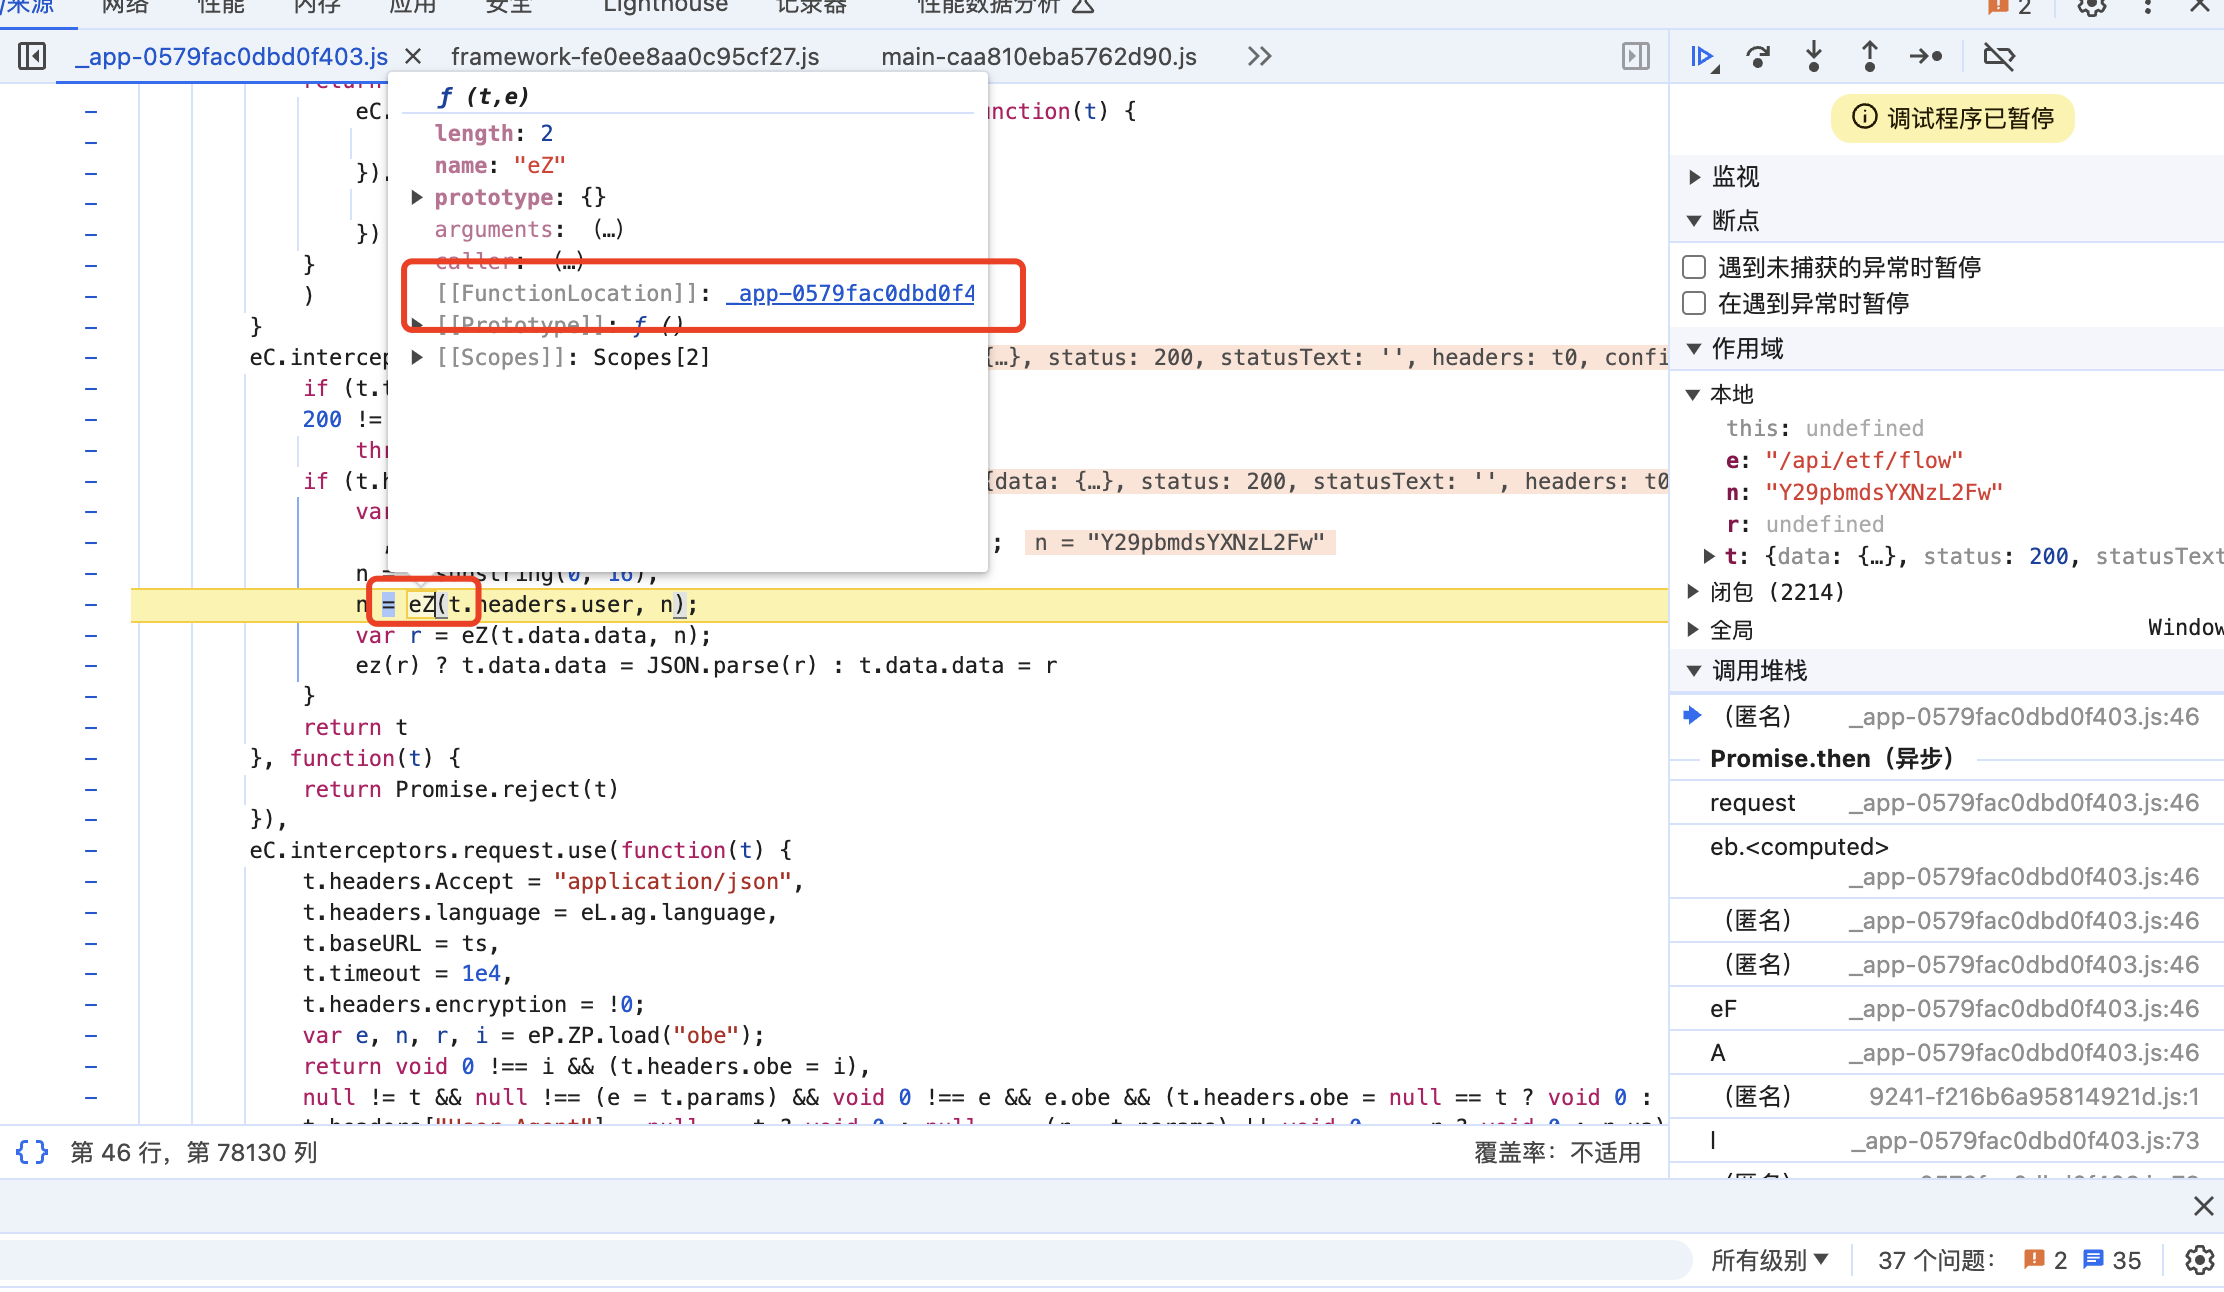2224x1292 pixels.
Task: Switch to framework-fe0ee8aa0c95cf27.js tab
Action: (x=635, y=57)
